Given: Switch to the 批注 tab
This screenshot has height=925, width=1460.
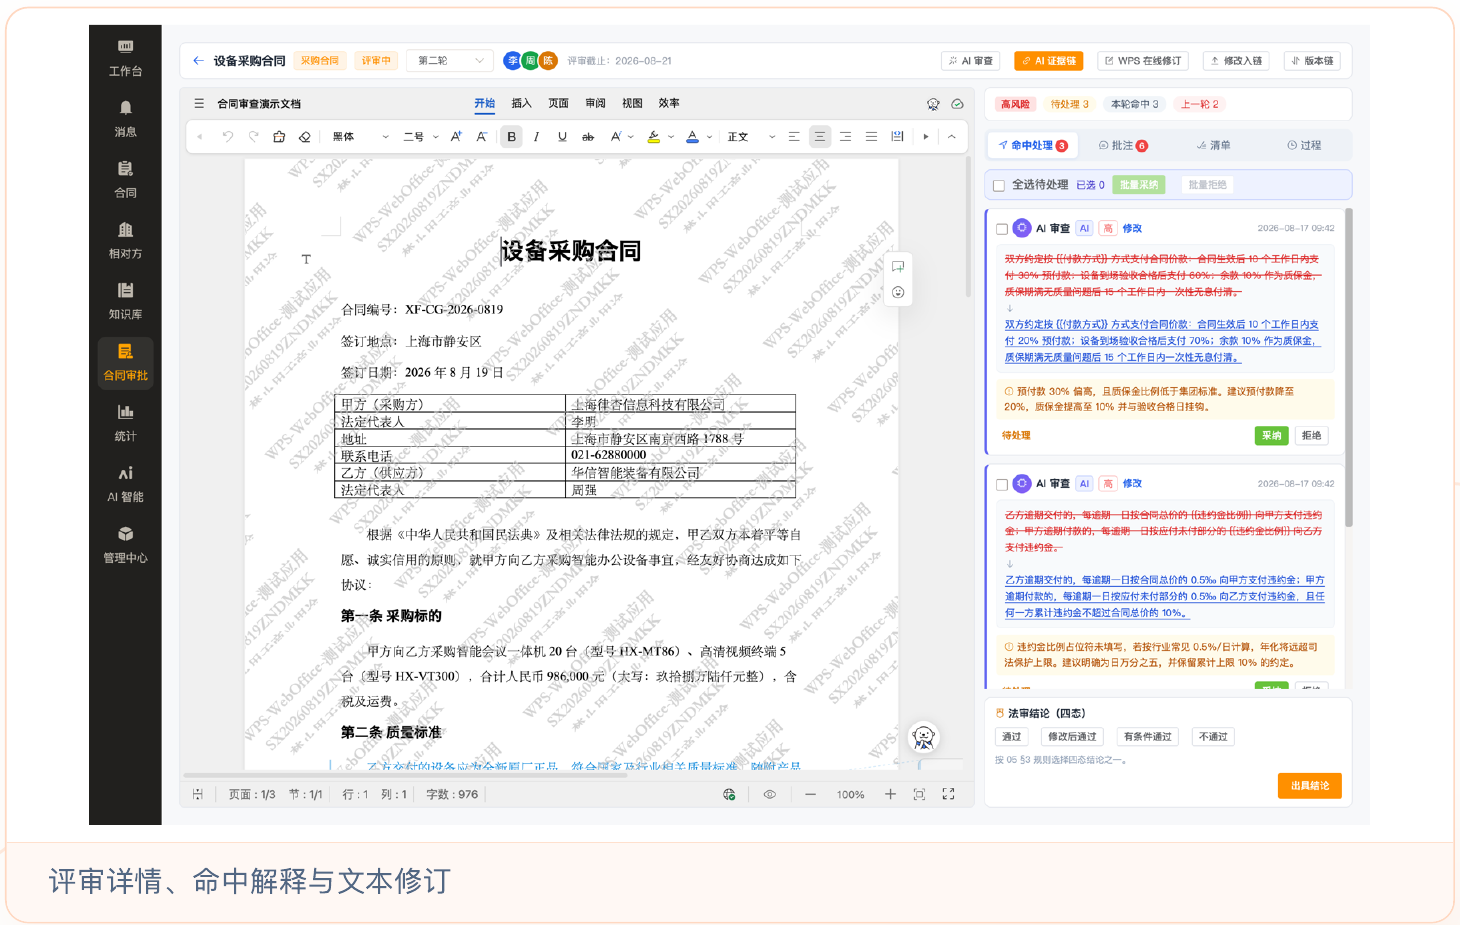Looking at the screenshot, I should pos(1123,146).
